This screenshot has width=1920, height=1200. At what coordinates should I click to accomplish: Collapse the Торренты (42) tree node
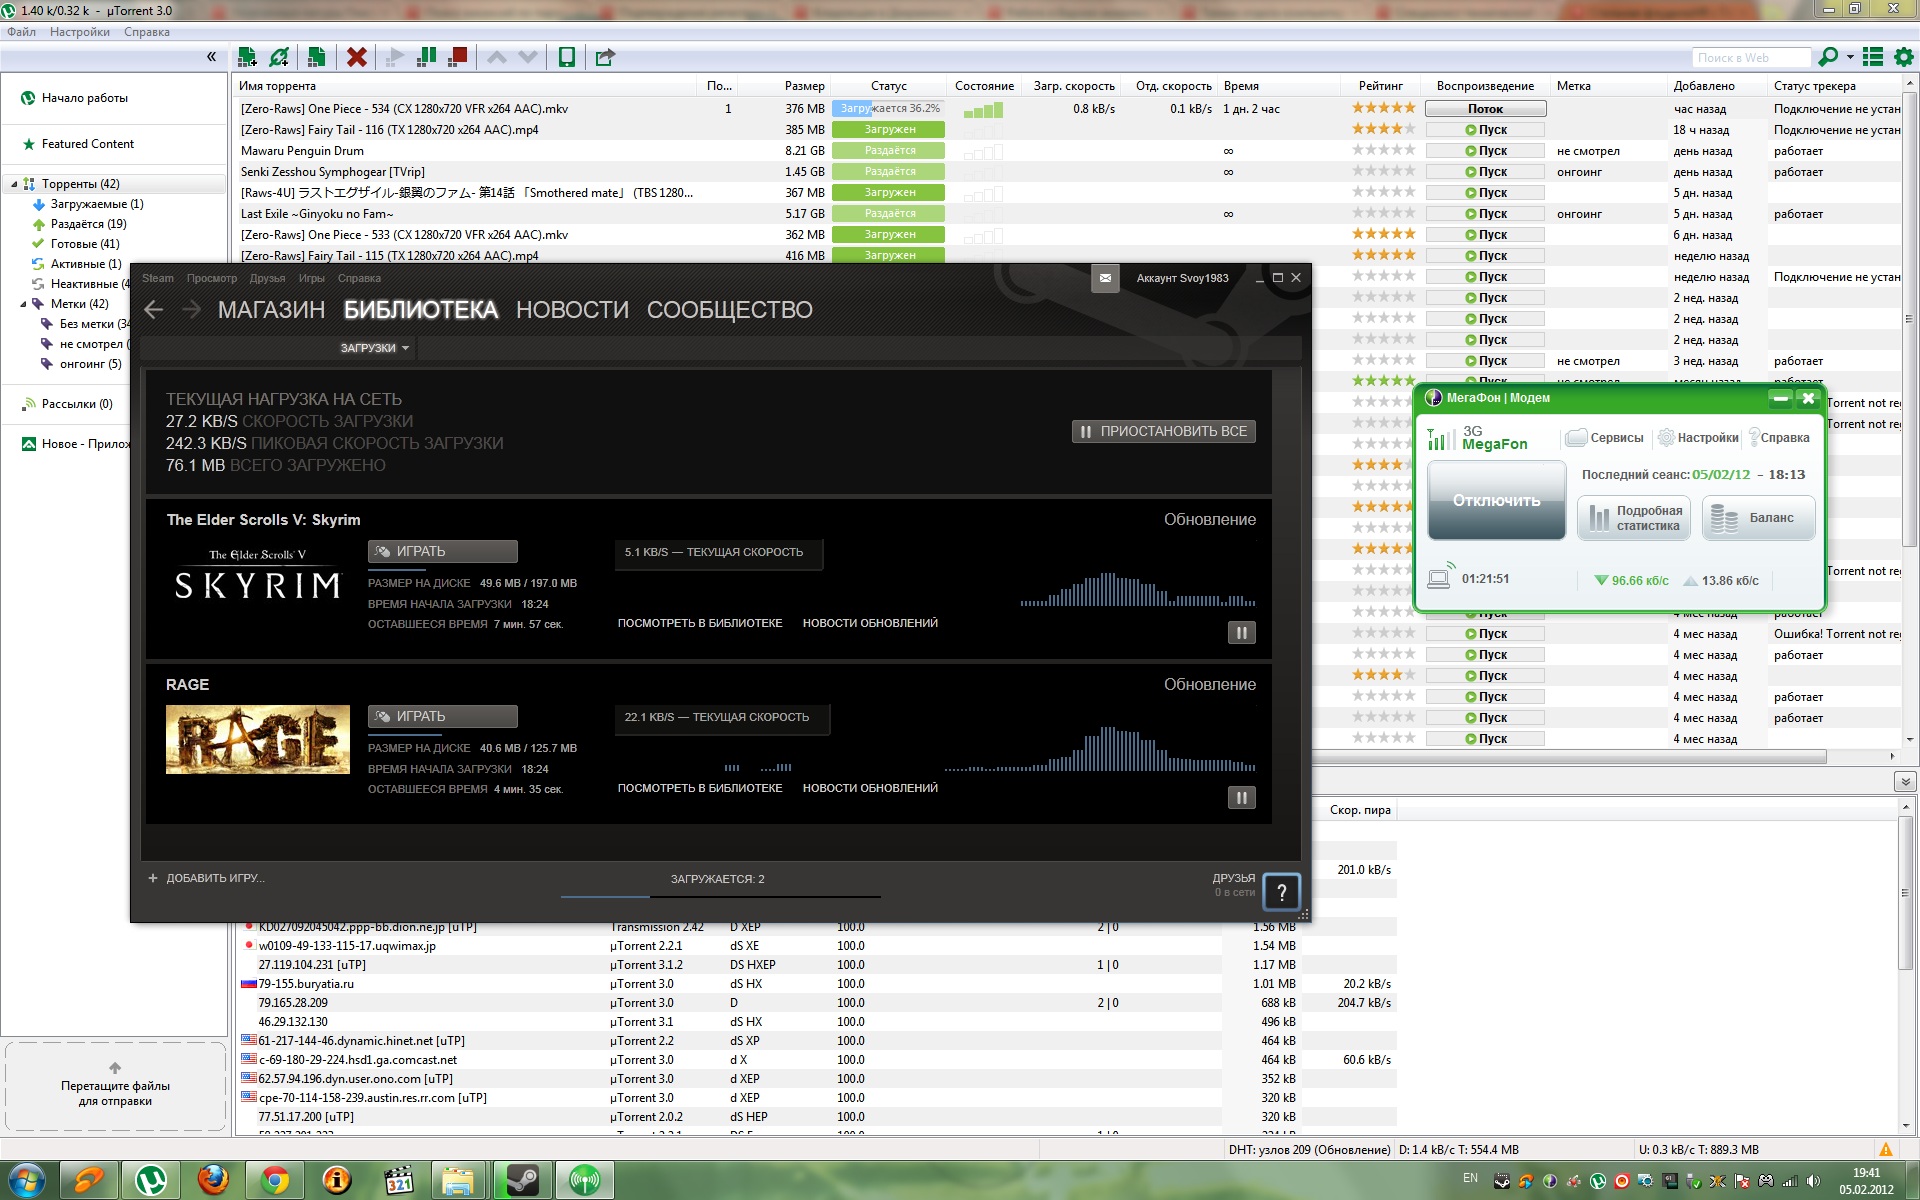(x=14, y=184)
